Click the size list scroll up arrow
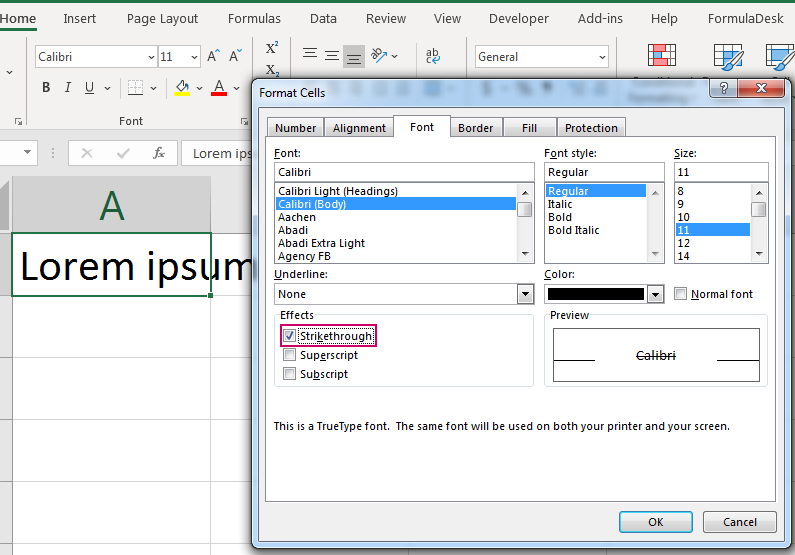 759,193
